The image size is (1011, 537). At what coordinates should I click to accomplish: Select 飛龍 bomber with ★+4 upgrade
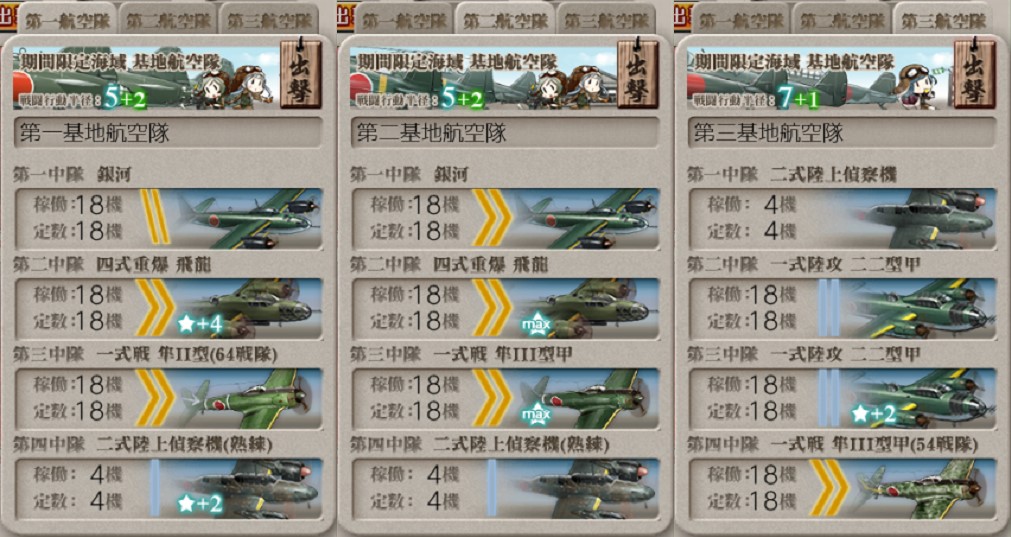tap(168, 309)
